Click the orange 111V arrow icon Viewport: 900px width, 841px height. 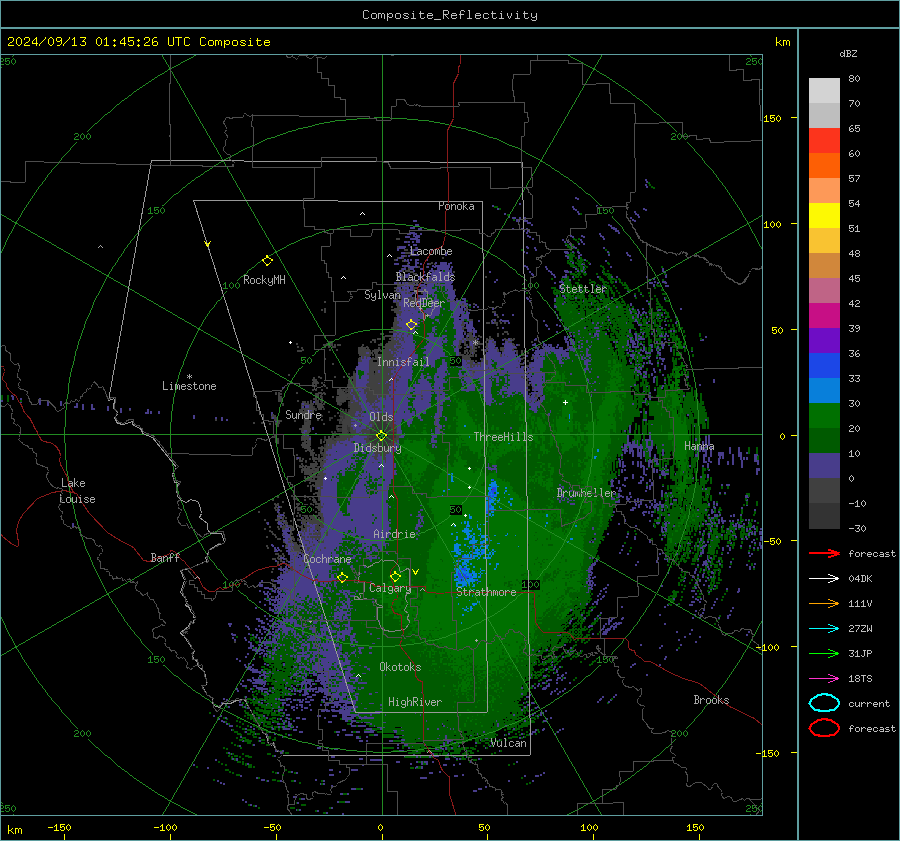point(824,603)
